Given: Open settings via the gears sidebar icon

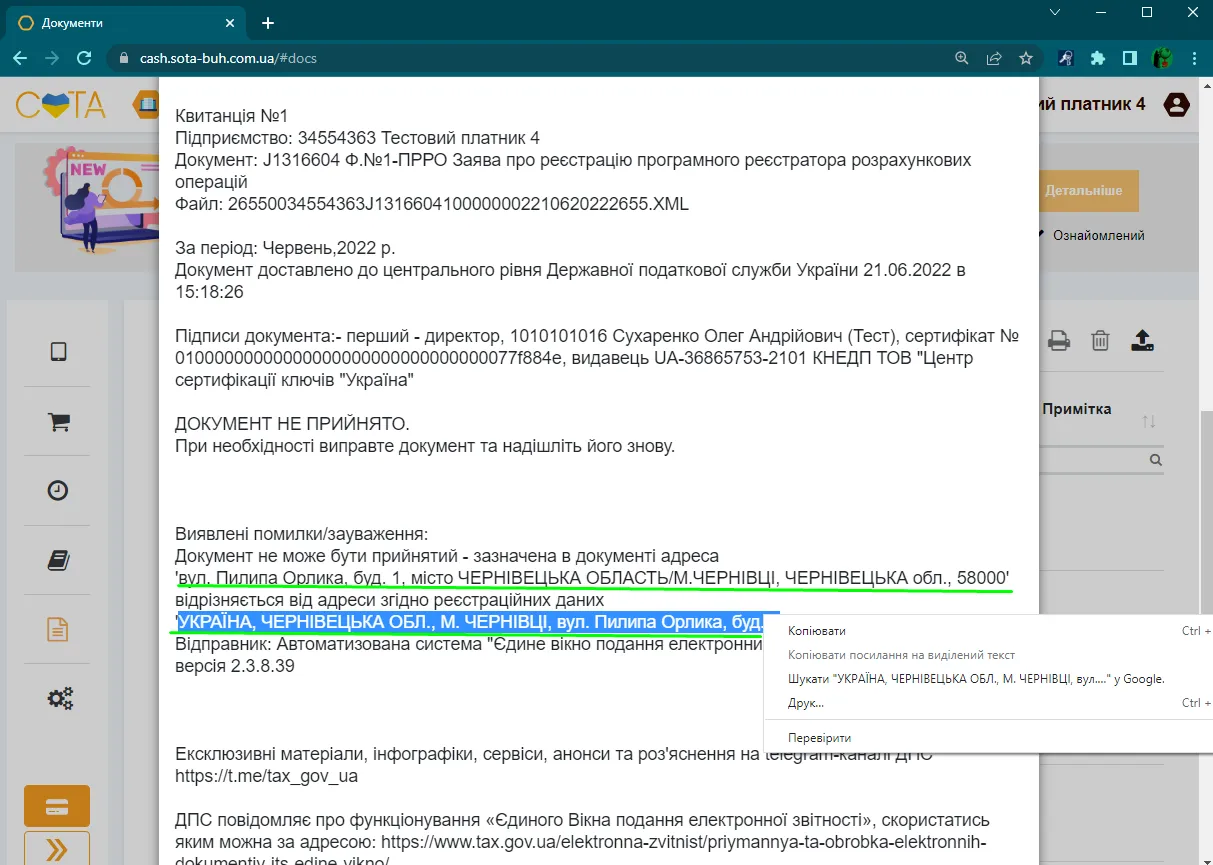Looking at the screenshot, I should tap(59, 697).
